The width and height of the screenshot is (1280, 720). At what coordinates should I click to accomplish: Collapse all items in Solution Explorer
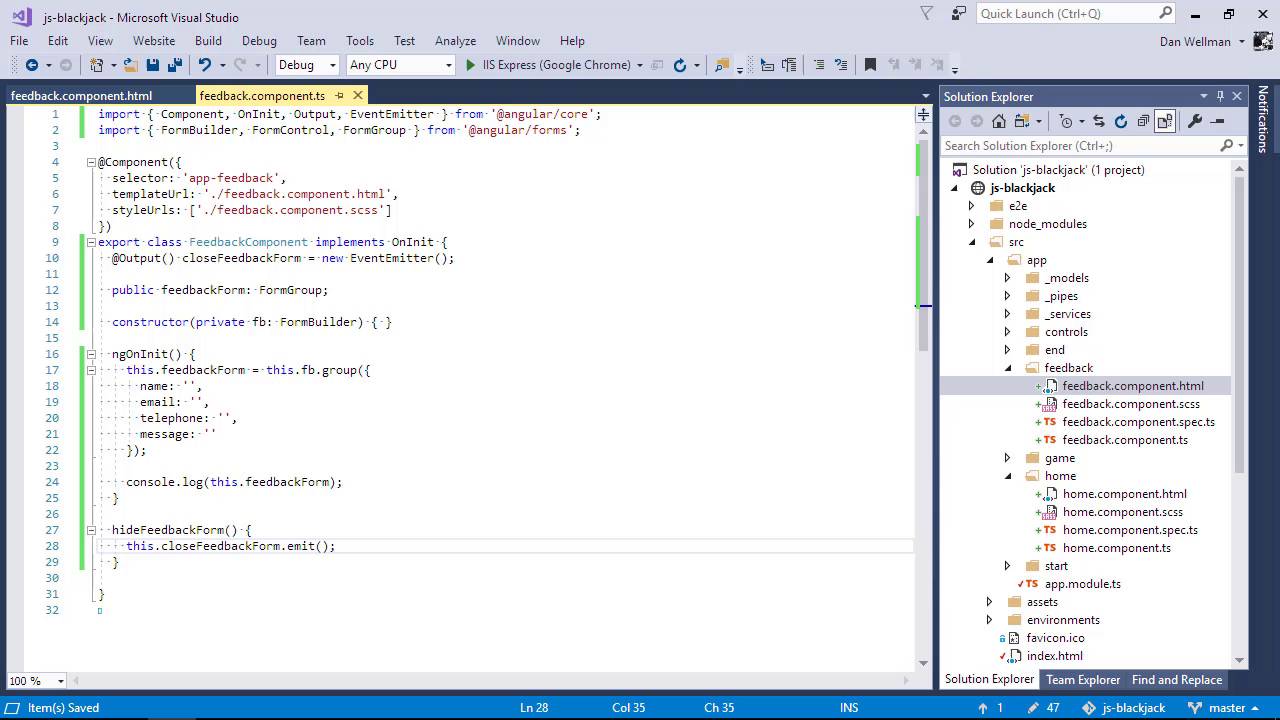point(1142,121)
